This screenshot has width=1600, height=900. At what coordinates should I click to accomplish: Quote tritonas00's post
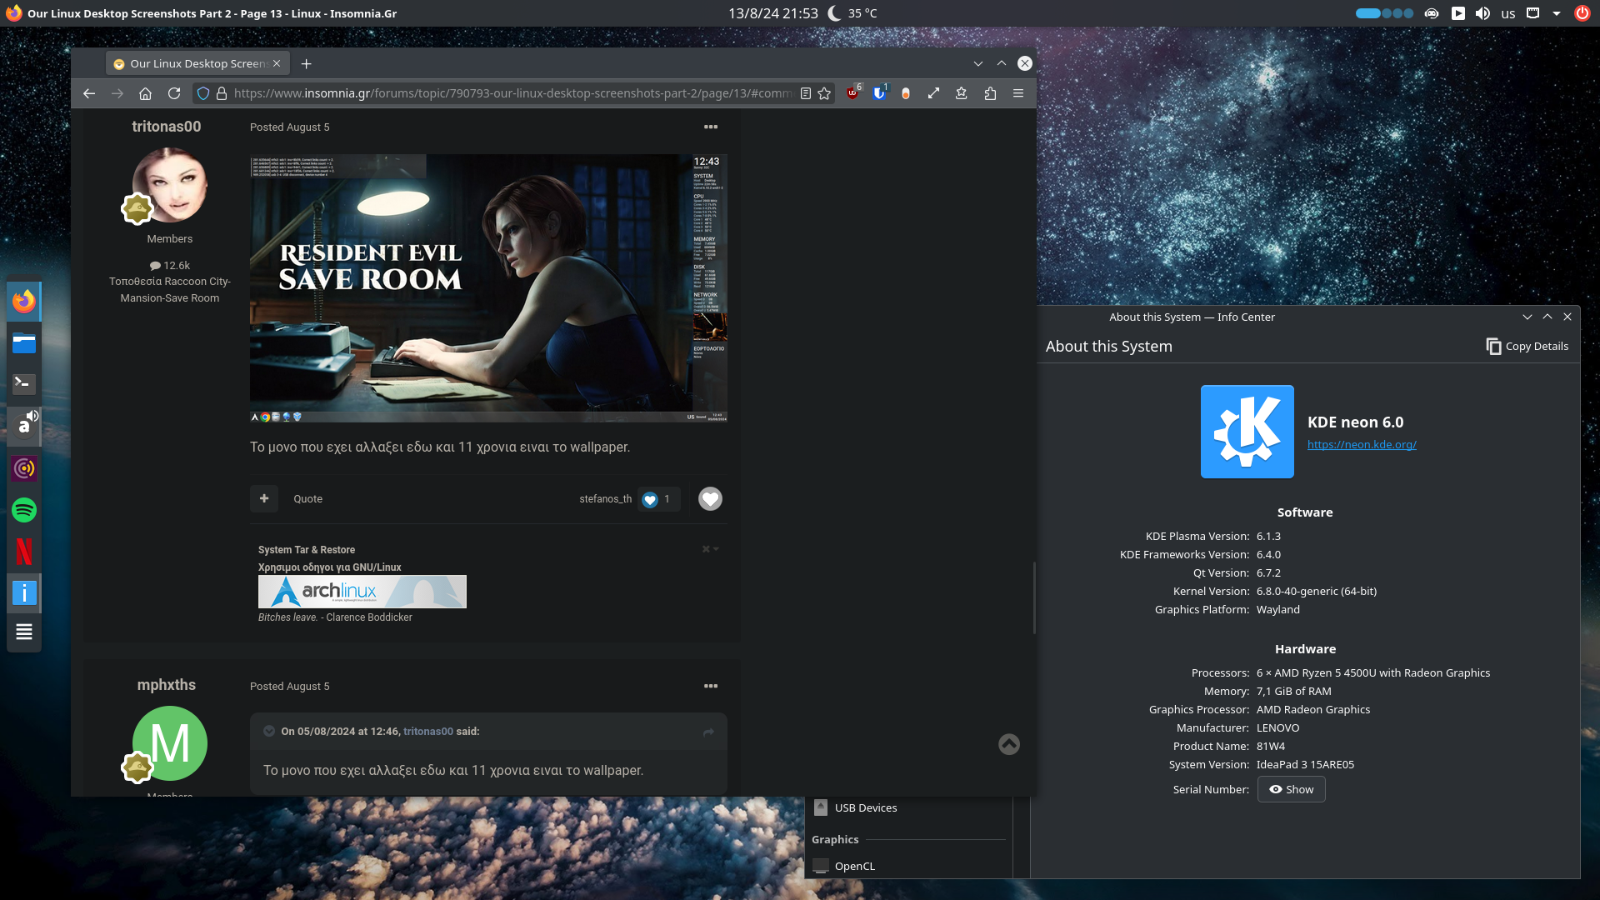pos(308,499)
